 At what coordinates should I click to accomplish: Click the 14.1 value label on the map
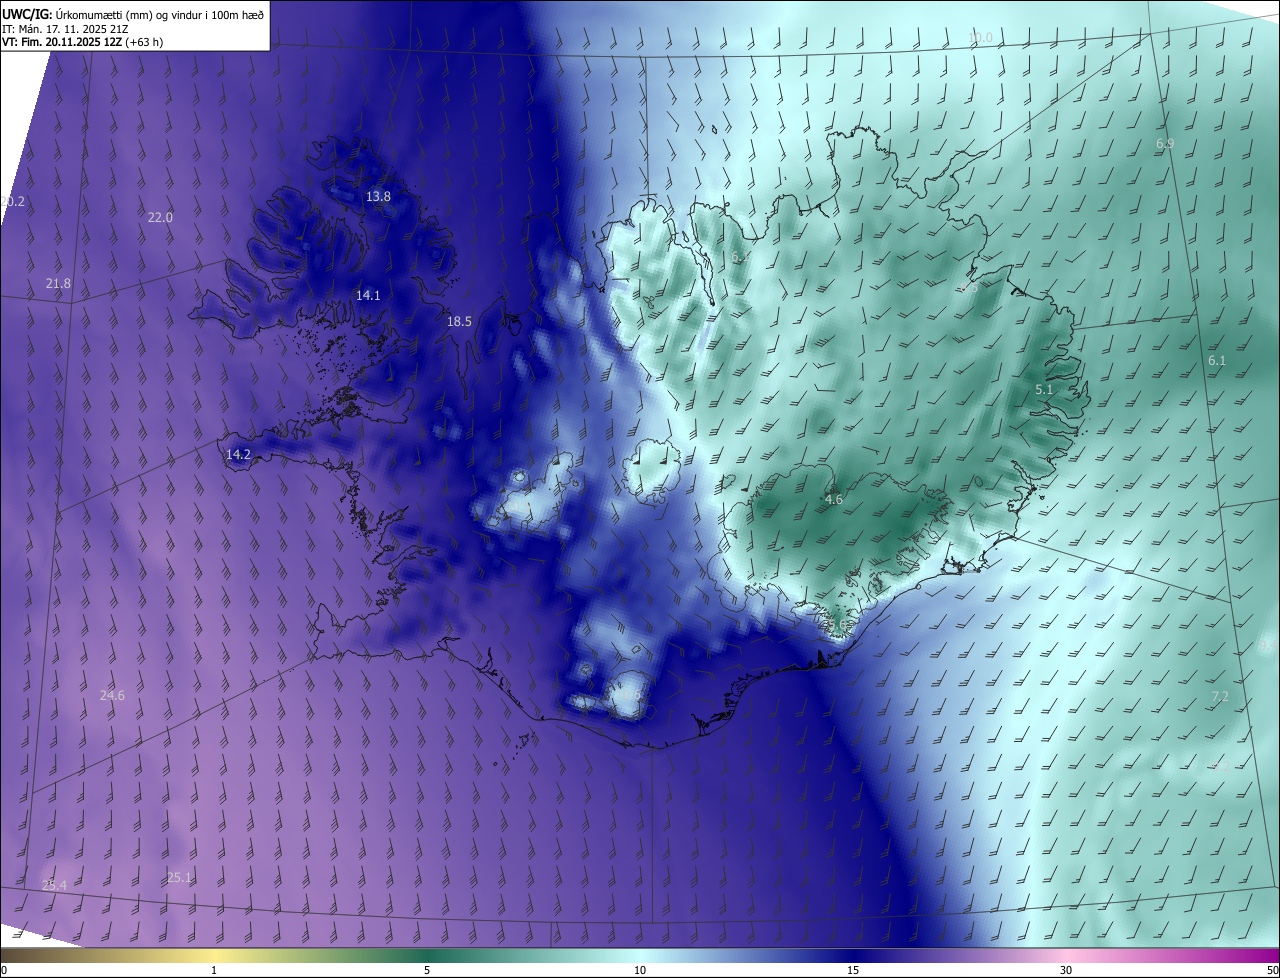368,295
